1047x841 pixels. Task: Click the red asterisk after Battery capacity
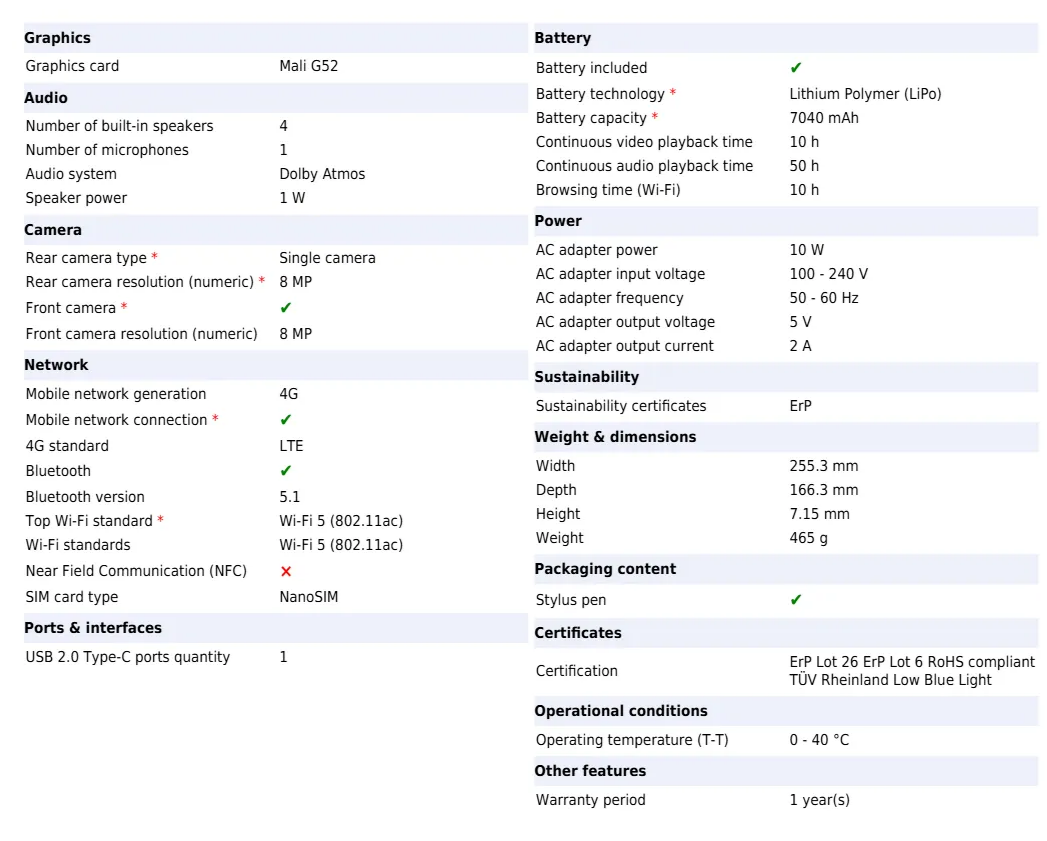pos(655,118)
